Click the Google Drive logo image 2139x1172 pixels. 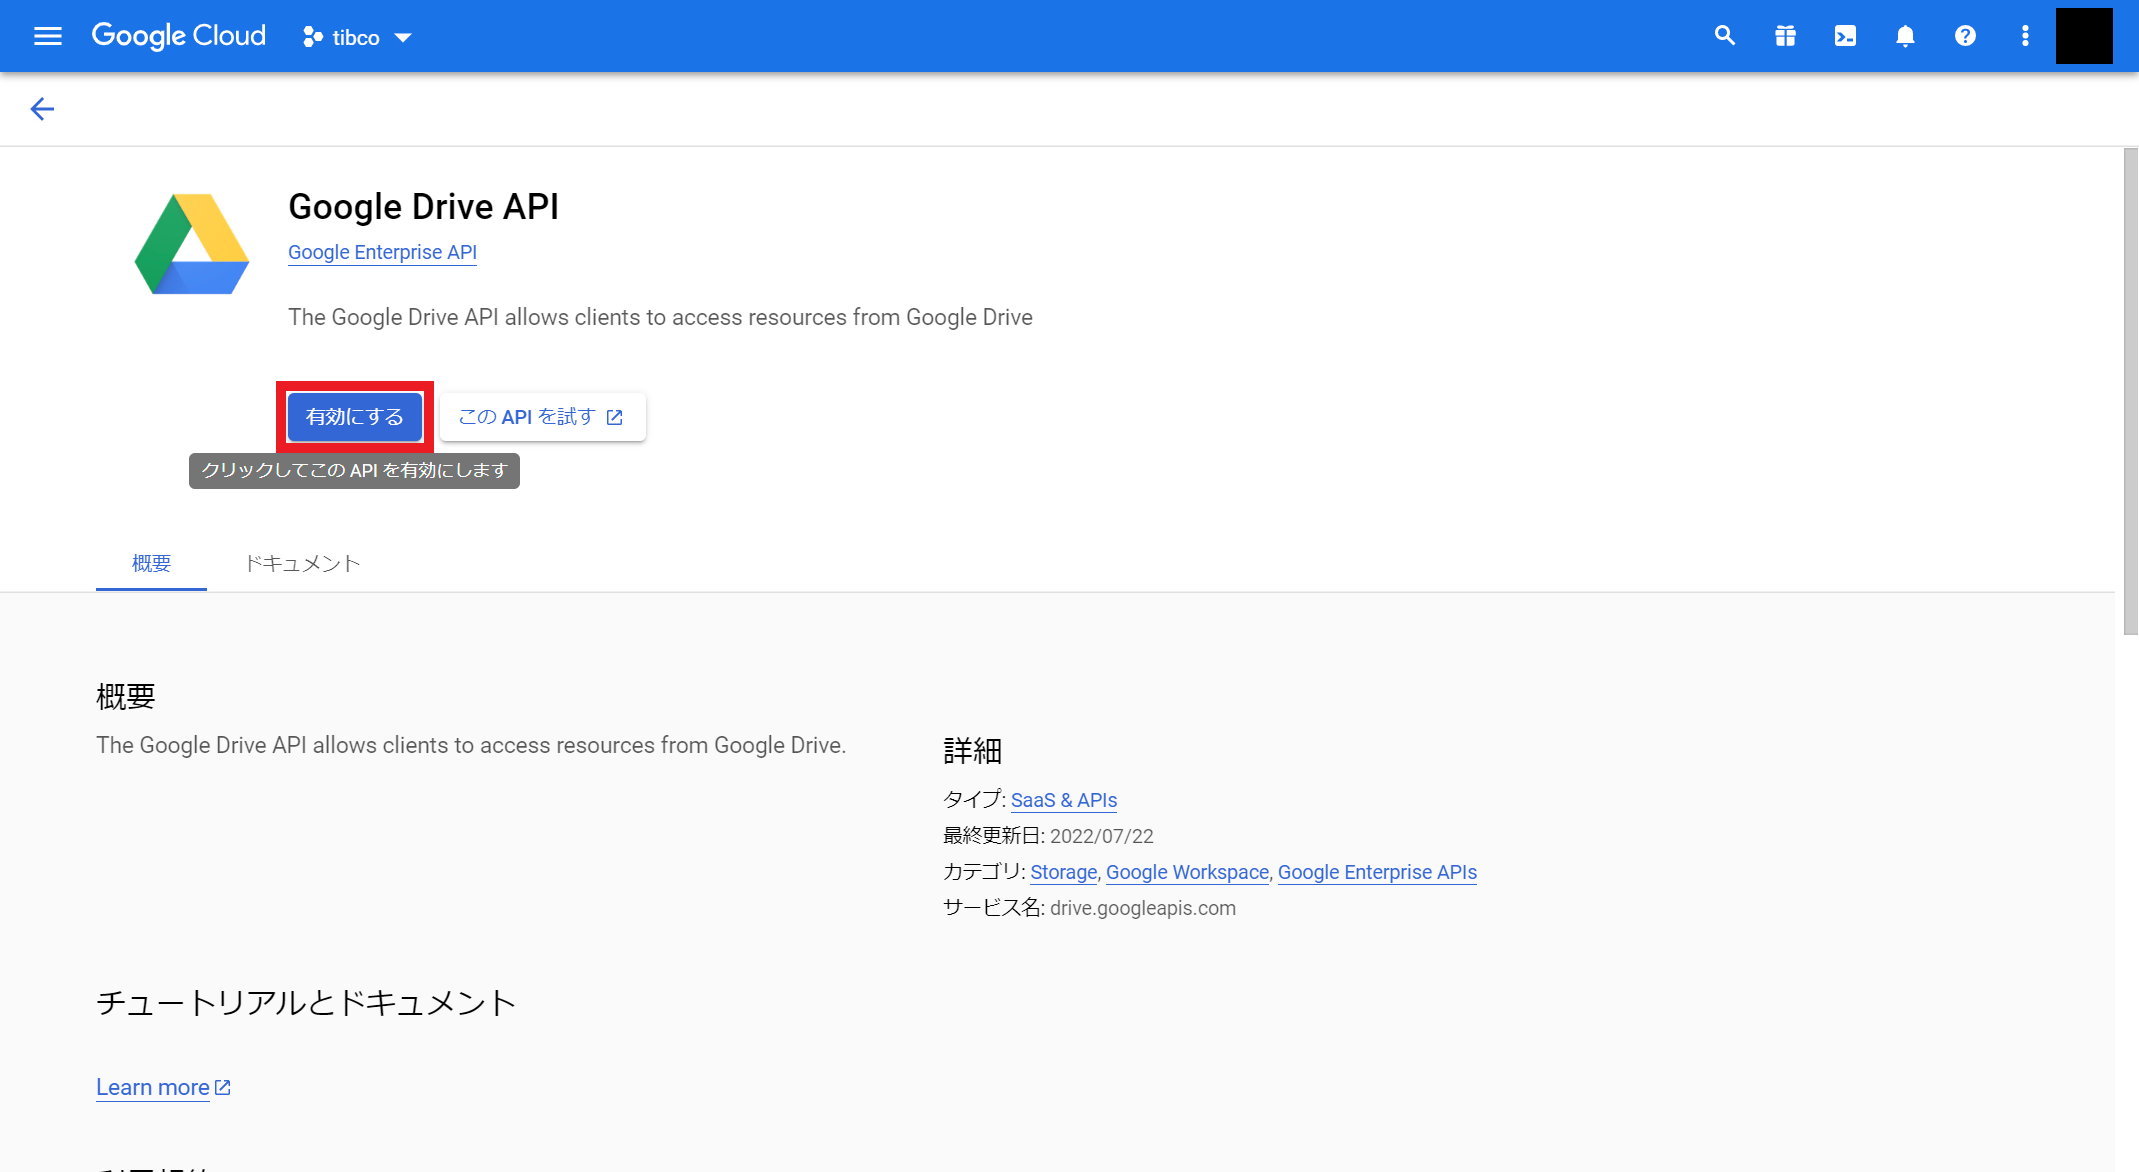pos(192,244)
